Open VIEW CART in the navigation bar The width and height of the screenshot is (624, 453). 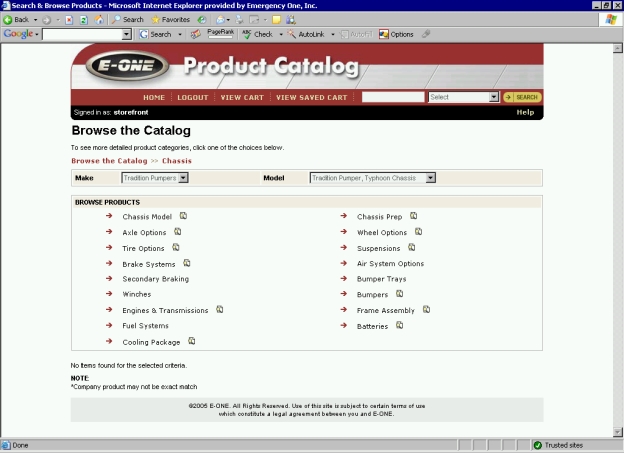coord(242,98)
